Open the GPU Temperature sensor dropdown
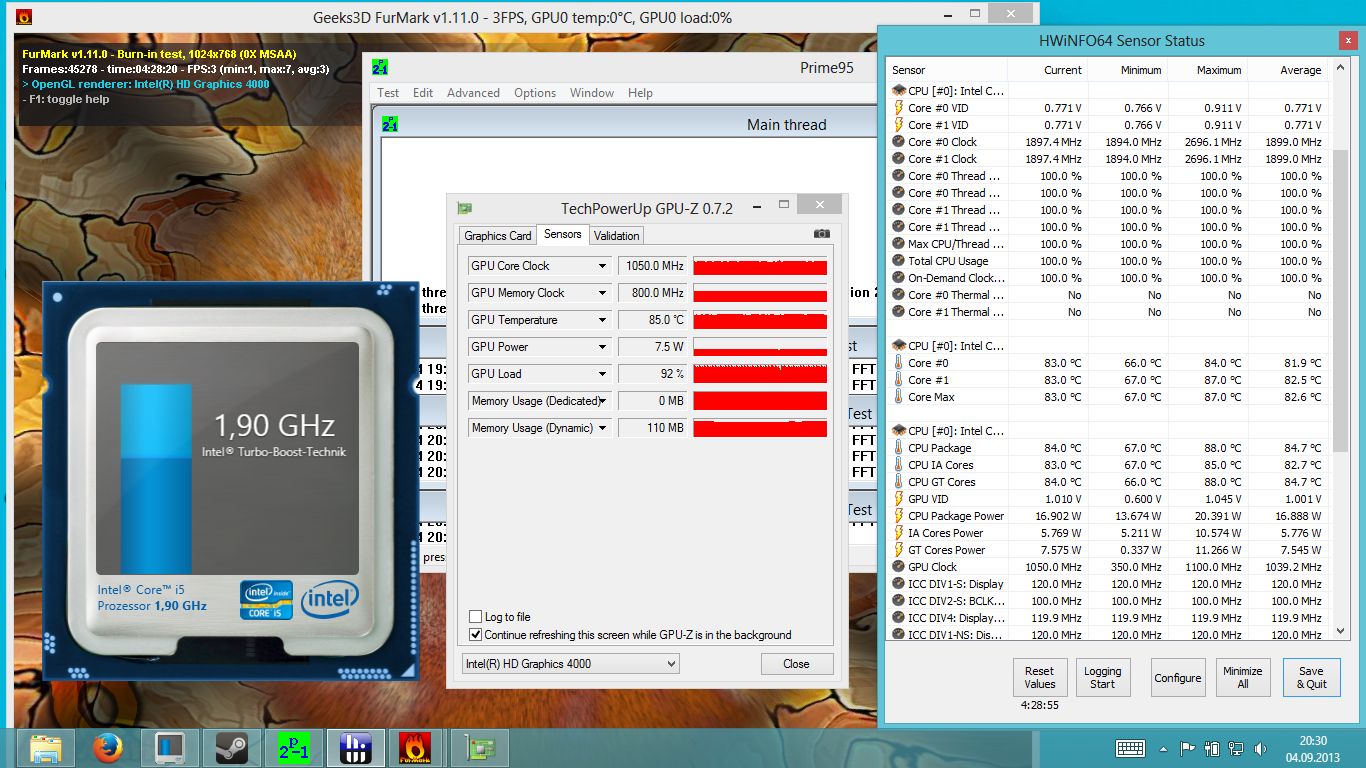The height and width of the screenshot is (768, 1366). click(603, 320)
